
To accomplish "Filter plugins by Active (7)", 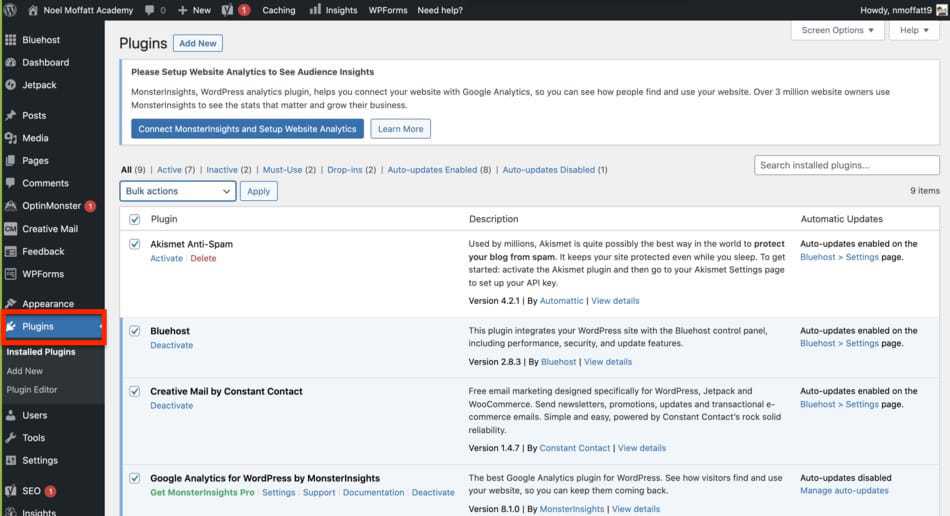I will point(176,170).
